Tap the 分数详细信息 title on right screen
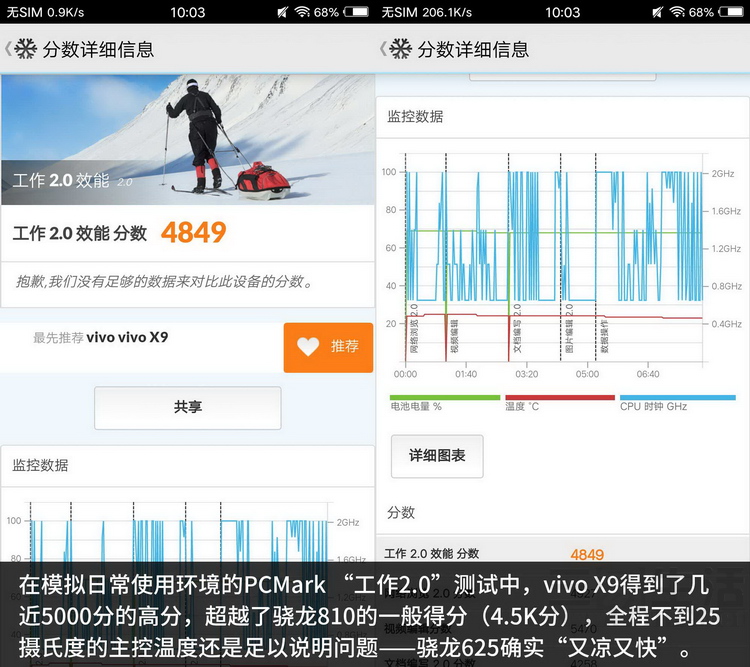This screenshot has width=750, height=667. [474, 49]
